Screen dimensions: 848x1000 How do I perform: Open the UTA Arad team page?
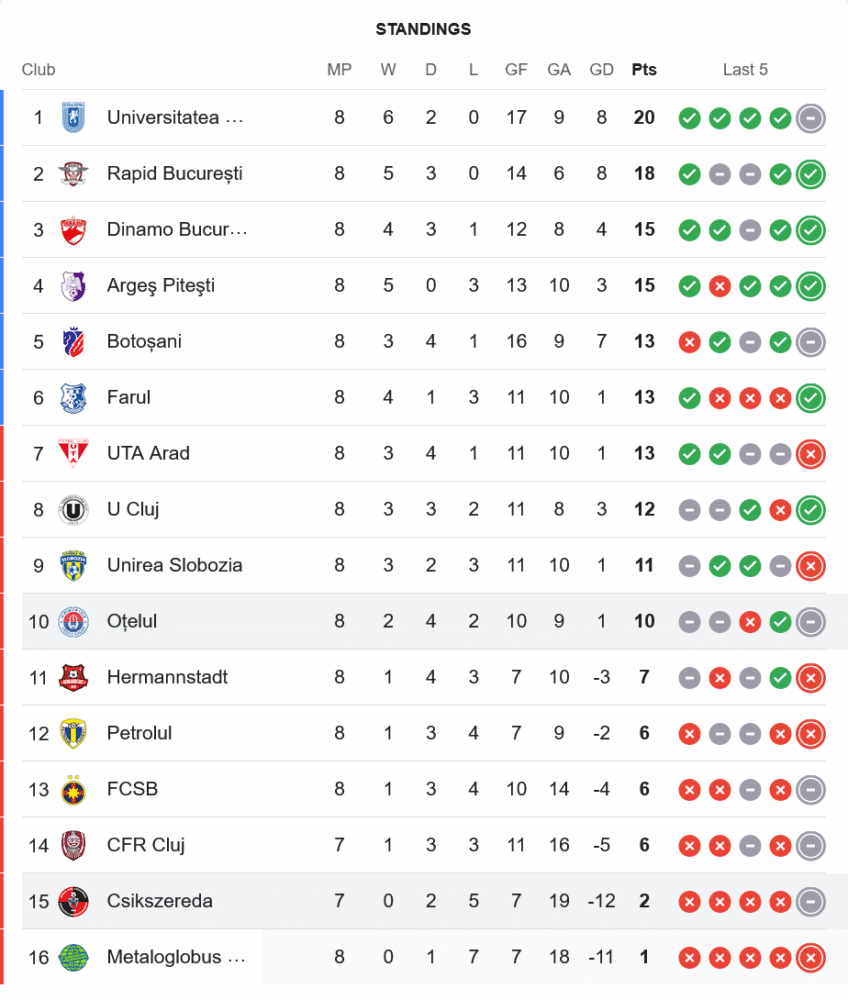coord(148,453)
